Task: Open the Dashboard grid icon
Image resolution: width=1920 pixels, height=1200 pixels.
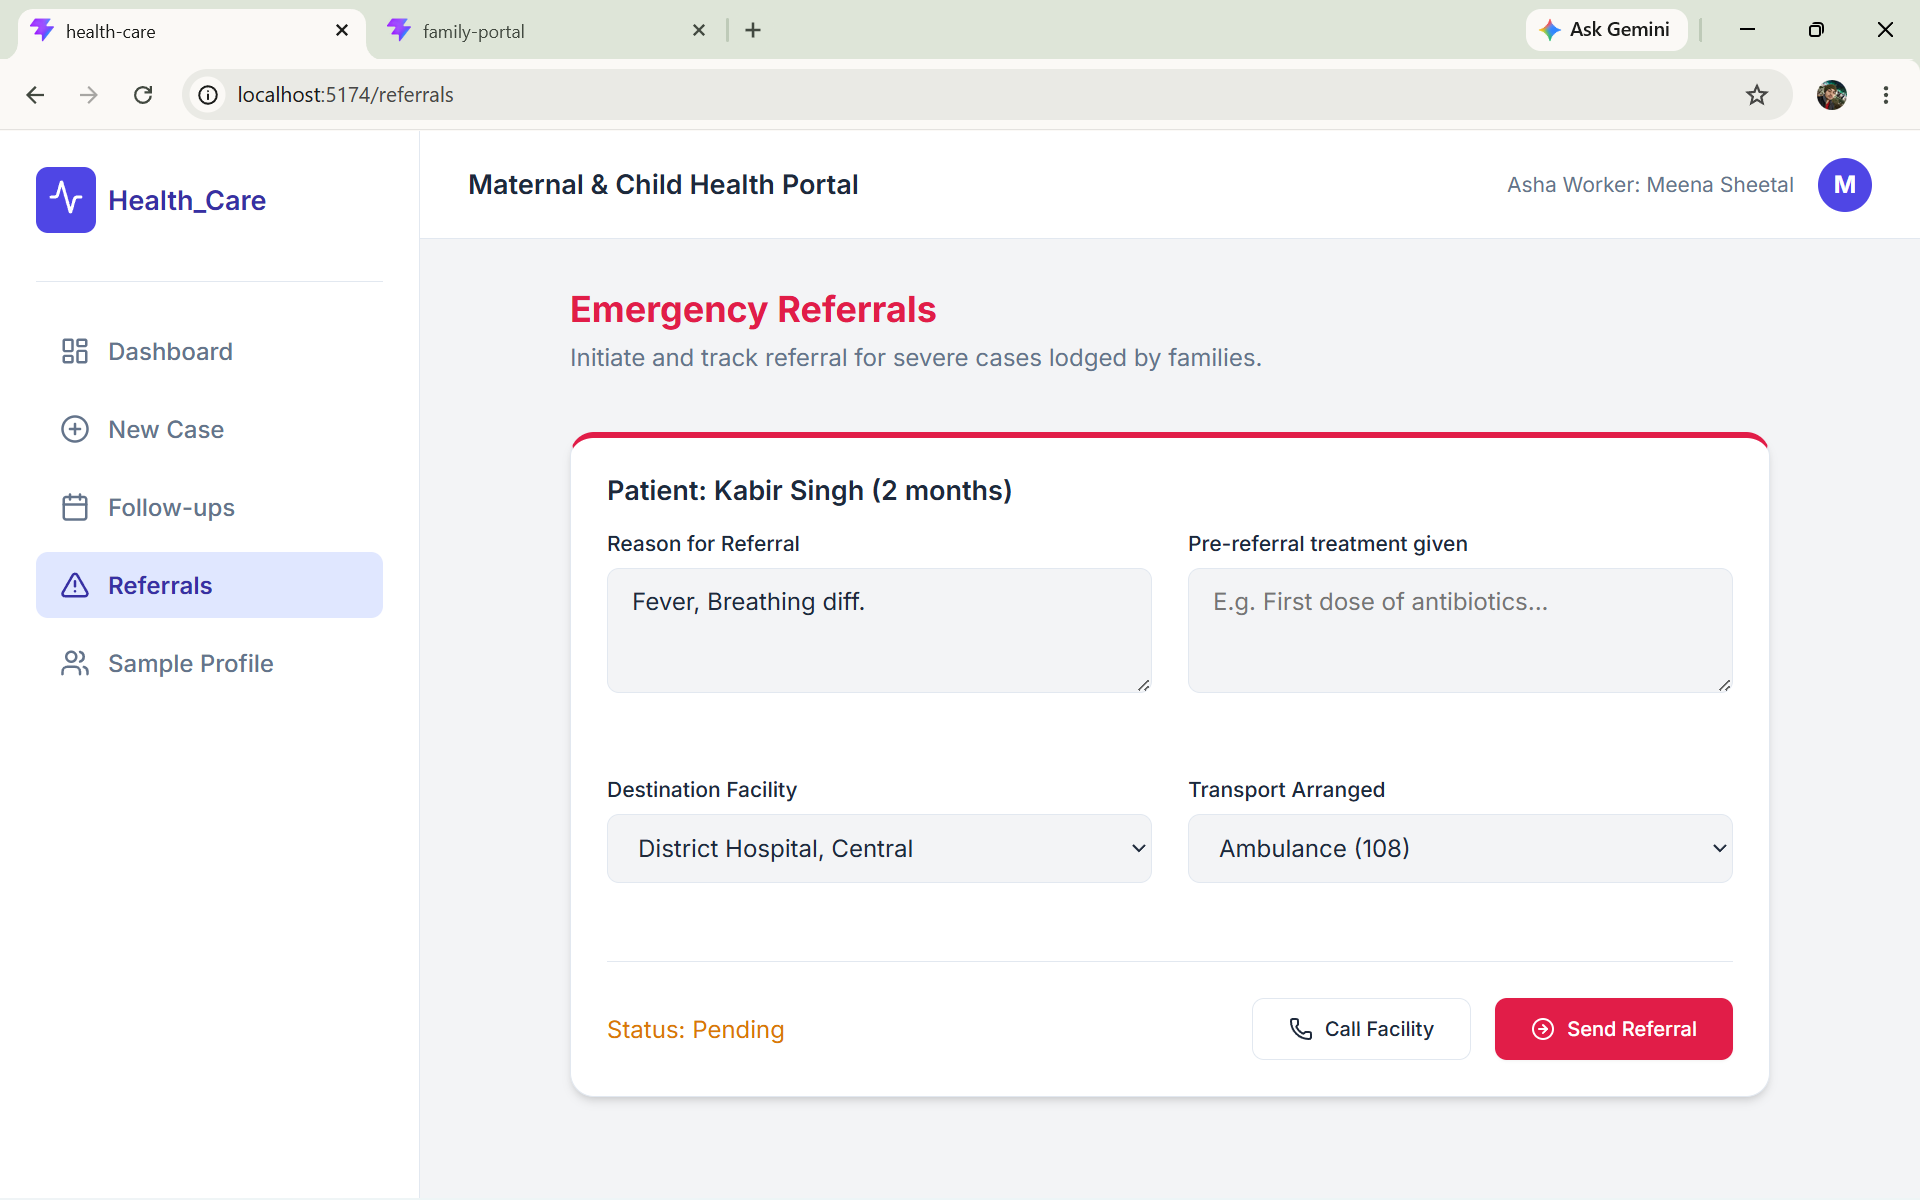Action: [75, 351]
